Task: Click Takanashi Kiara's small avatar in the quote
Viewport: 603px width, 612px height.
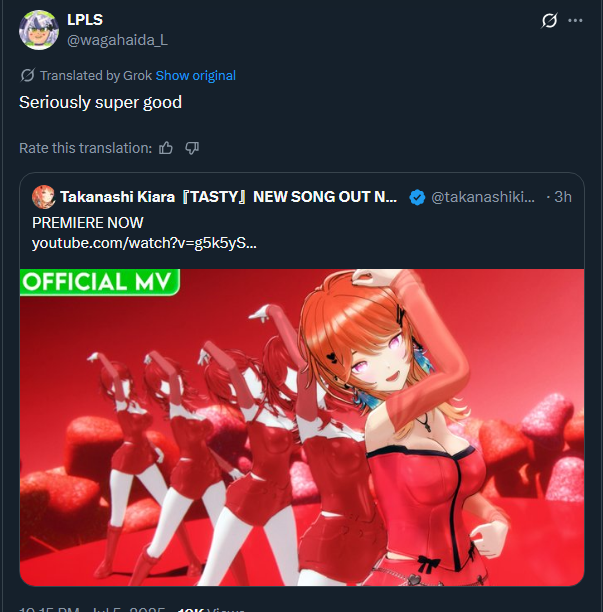Action: pos(43,197)
